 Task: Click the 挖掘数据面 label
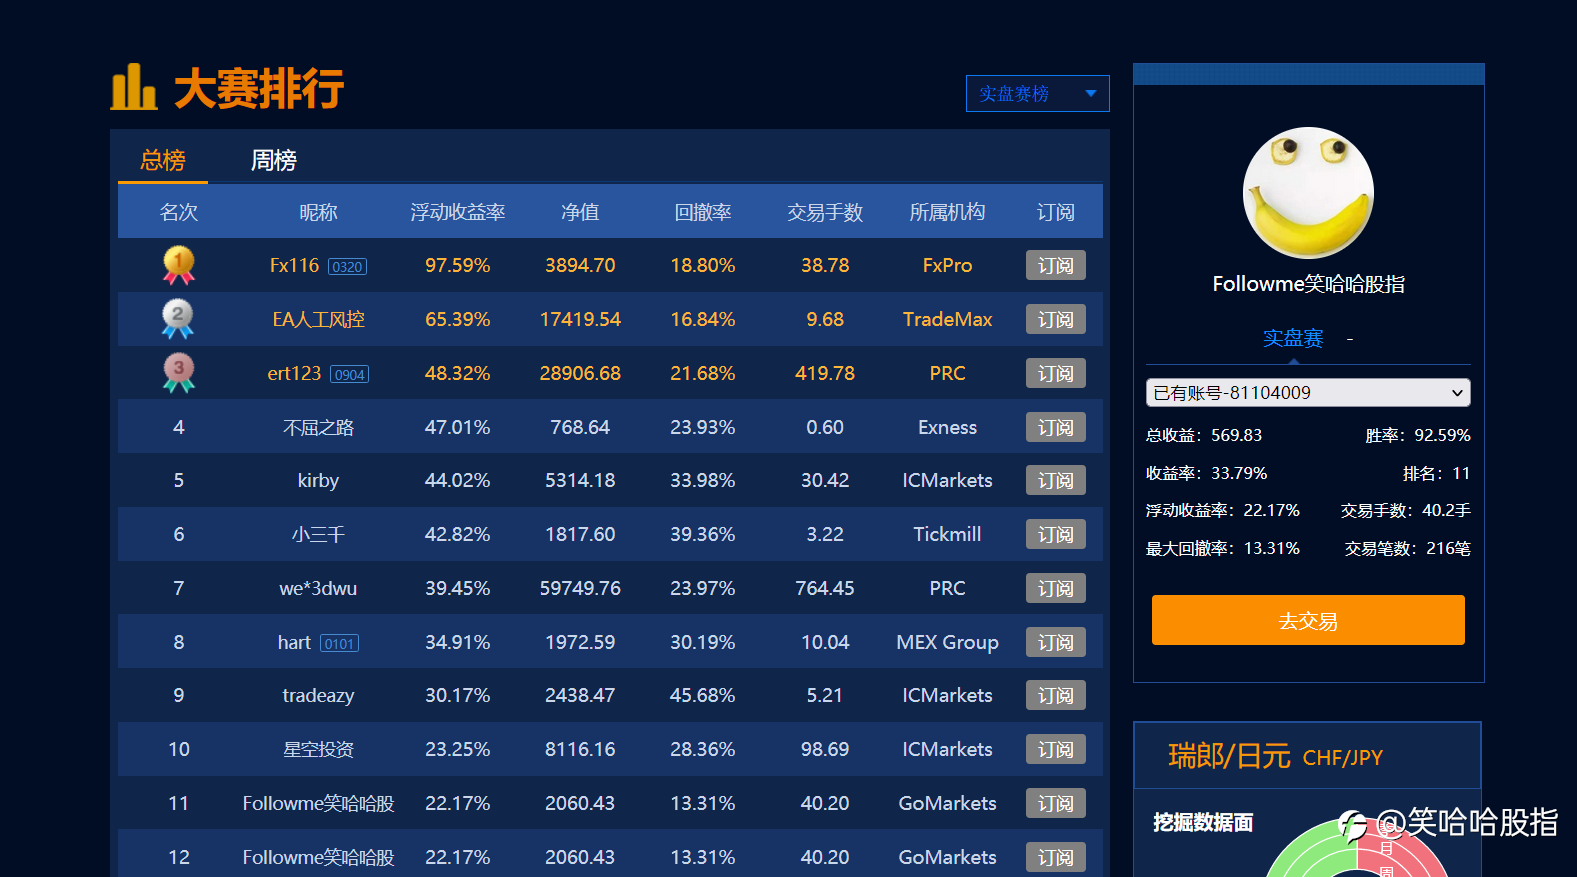coord(1203,822)
